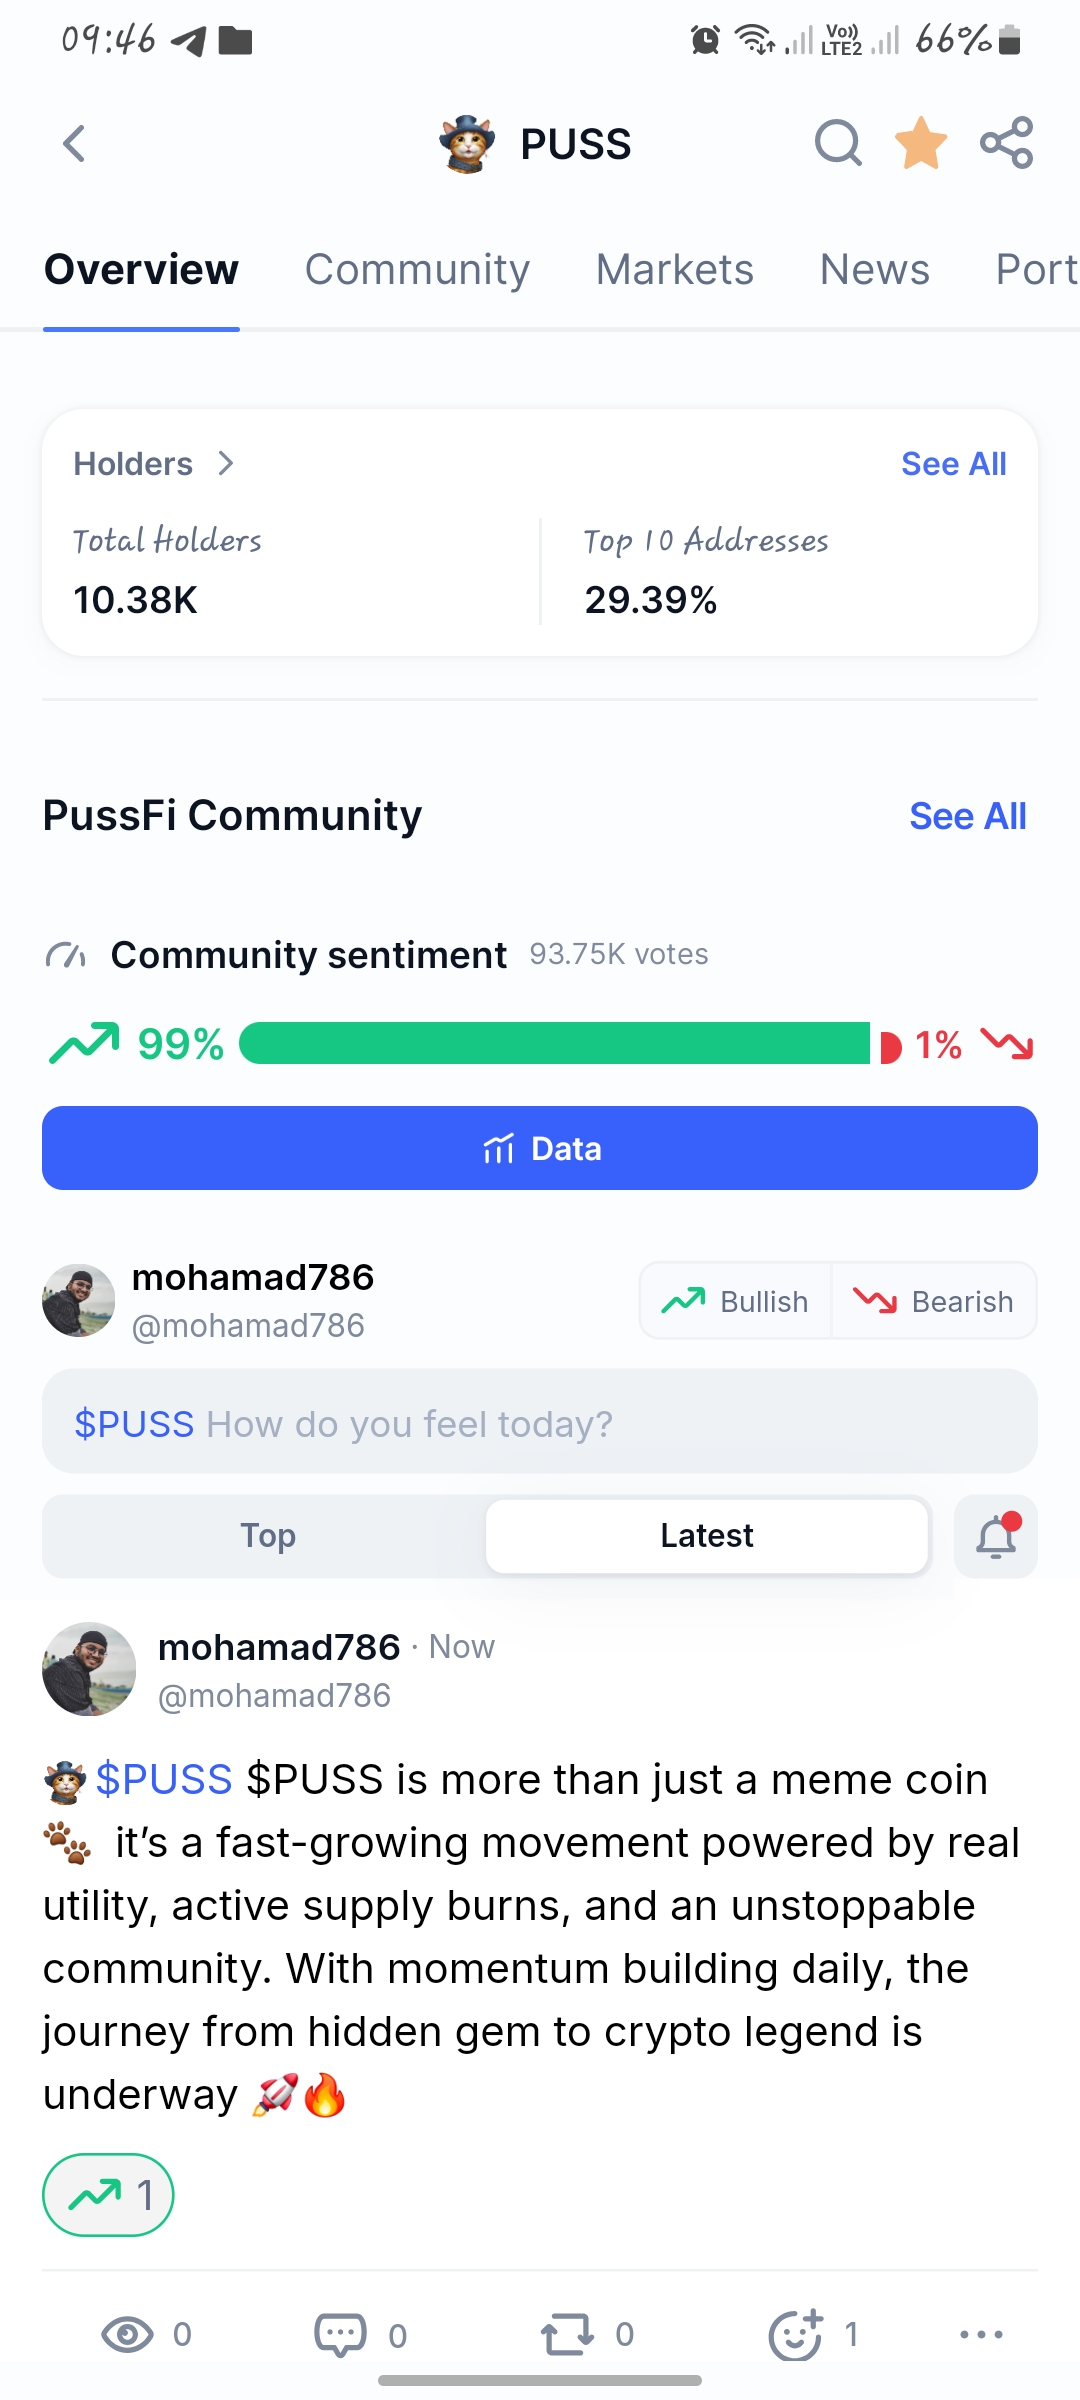The width and height of the screenshot is (1080, 2400).
Task: Switch to the Community tab
Action: click(417, 270)
